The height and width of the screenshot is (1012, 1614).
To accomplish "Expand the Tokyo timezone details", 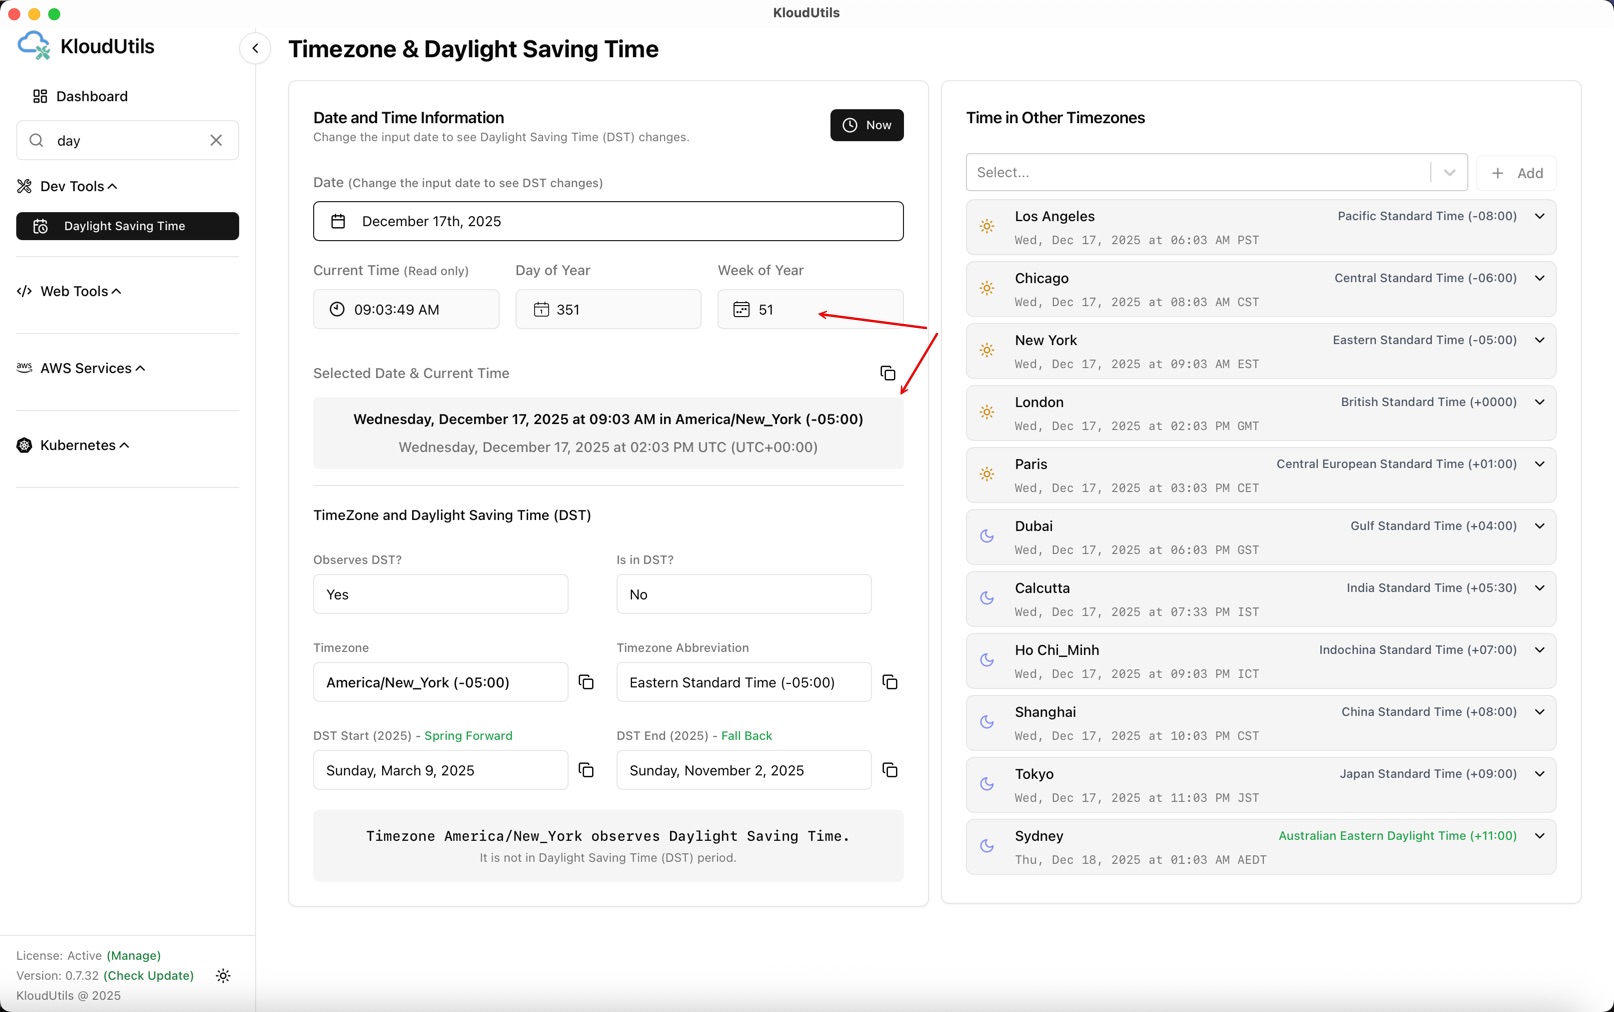I will 1539,774.
